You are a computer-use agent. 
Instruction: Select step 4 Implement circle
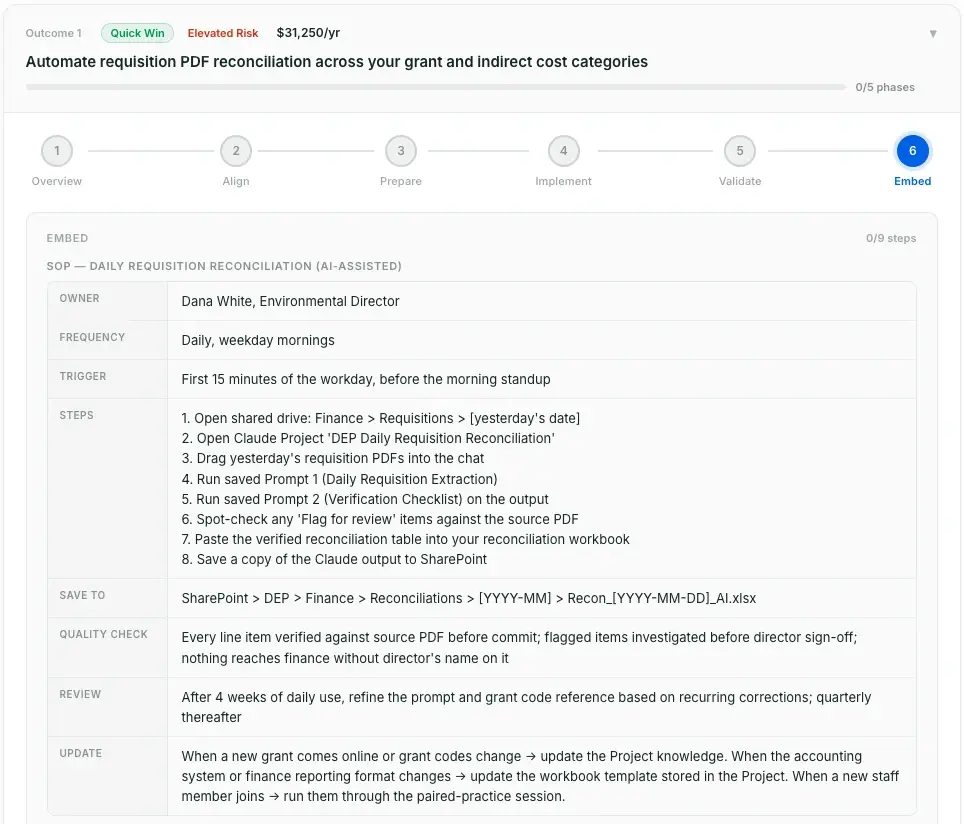563,150
